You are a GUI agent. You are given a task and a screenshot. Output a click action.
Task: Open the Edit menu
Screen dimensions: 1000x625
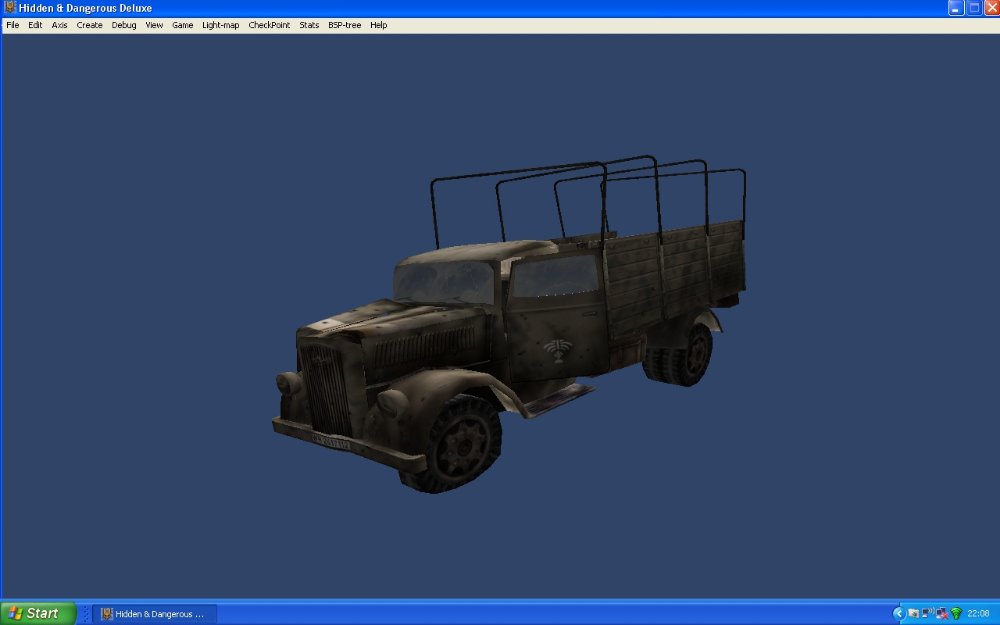pos(35,25)
